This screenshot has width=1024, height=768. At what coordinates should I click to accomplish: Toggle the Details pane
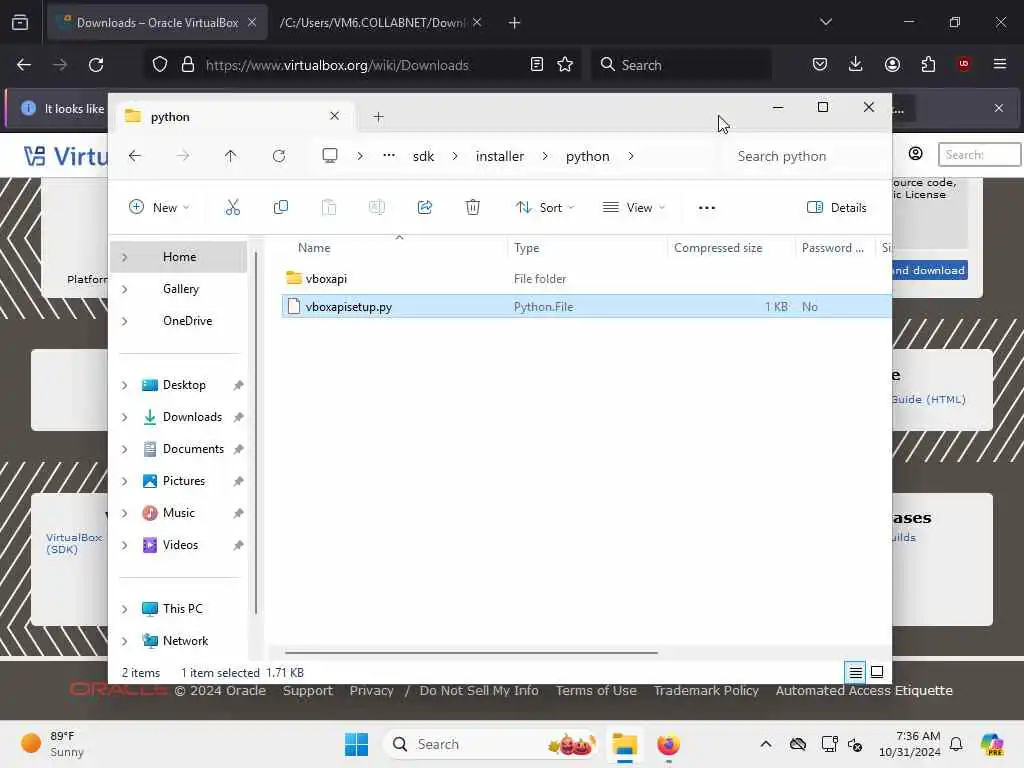point(837,208)
